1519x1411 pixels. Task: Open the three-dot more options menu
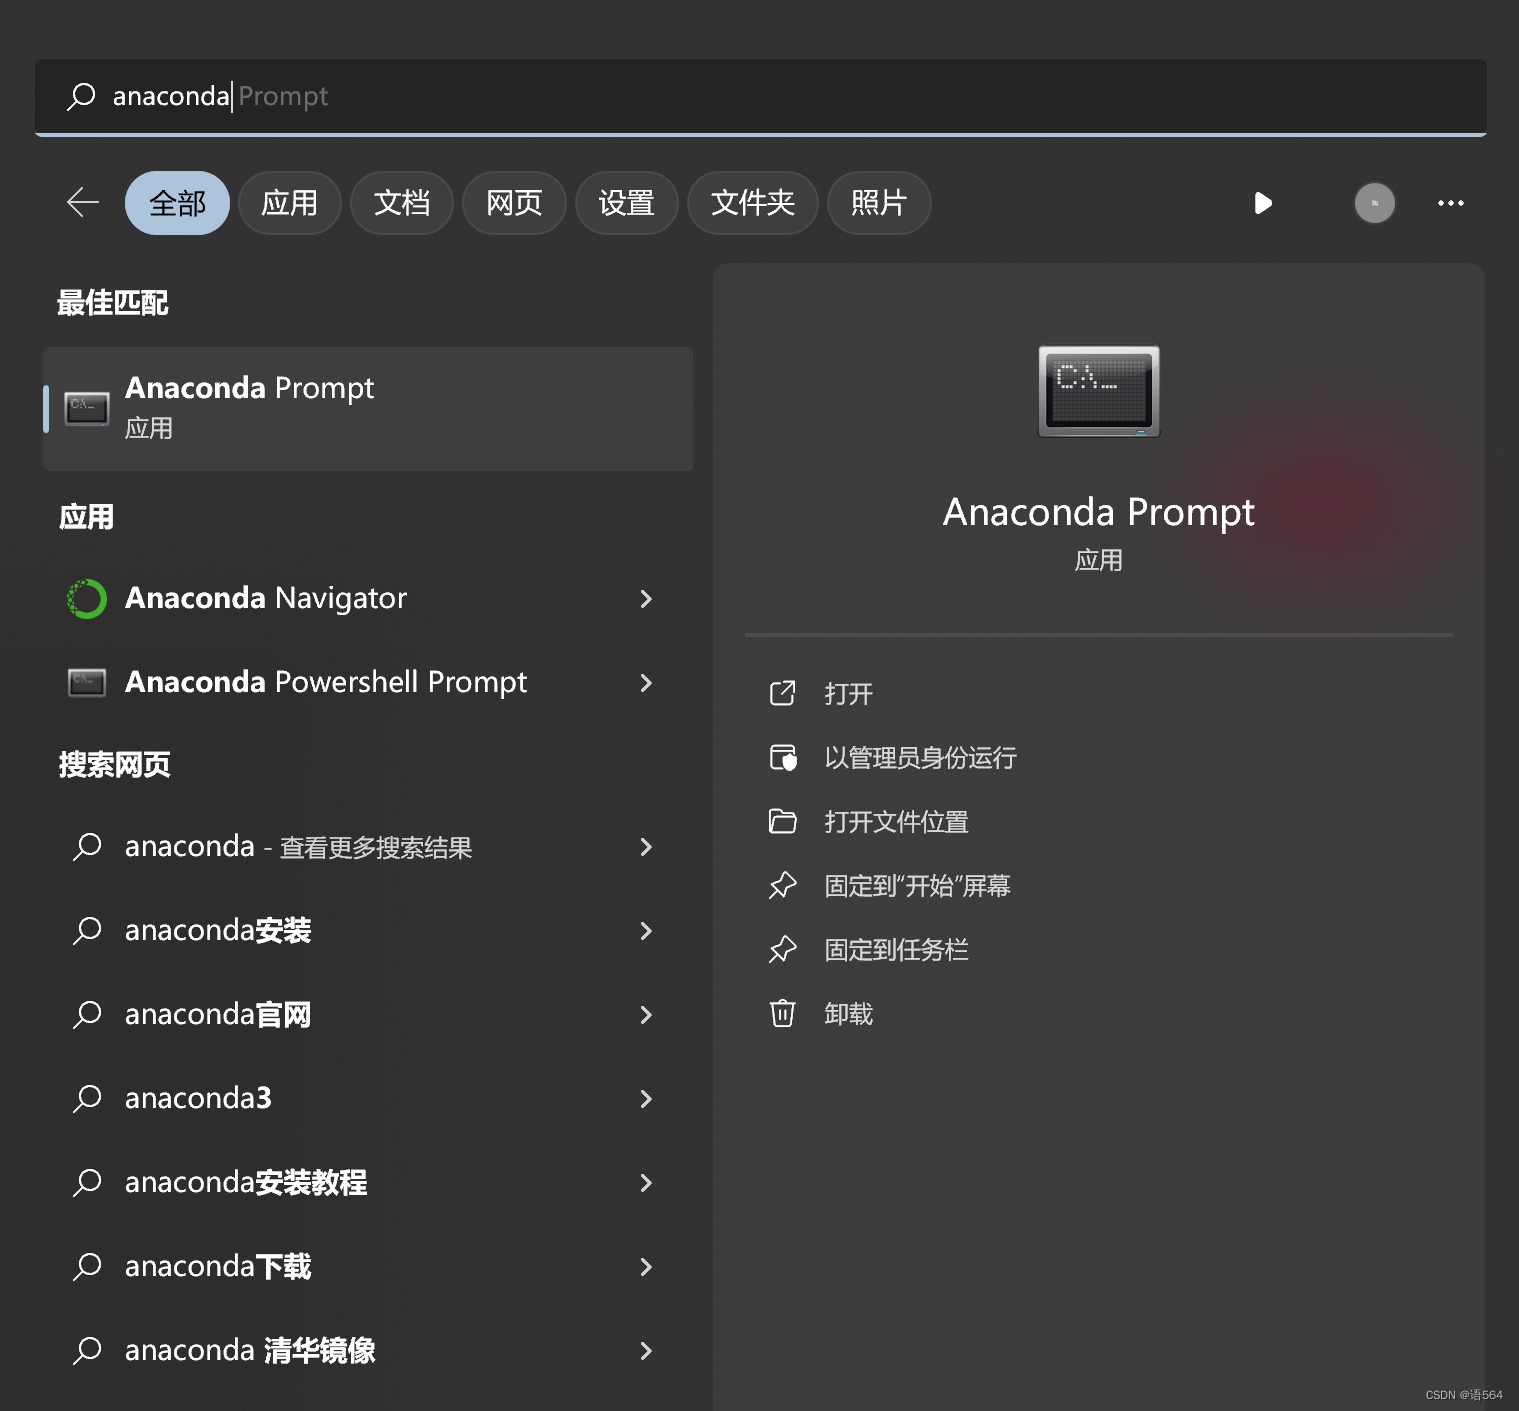(x=1450, y=203)
